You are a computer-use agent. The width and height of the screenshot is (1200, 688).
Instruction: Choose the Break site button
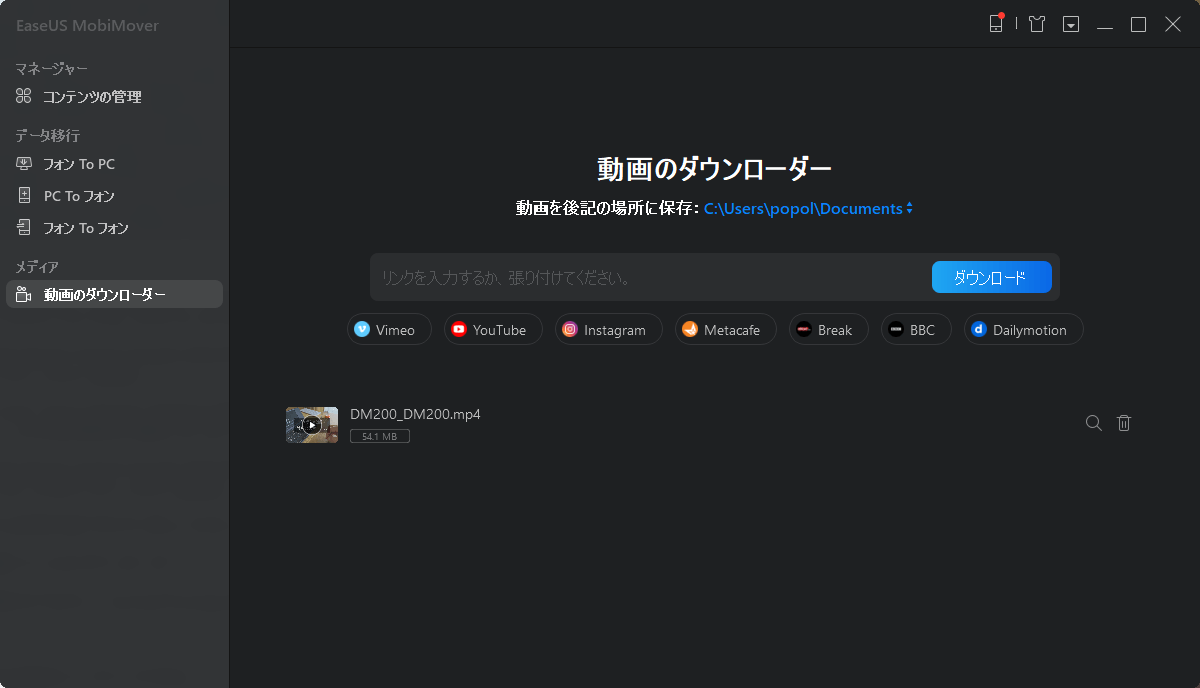tap(828, 329)
